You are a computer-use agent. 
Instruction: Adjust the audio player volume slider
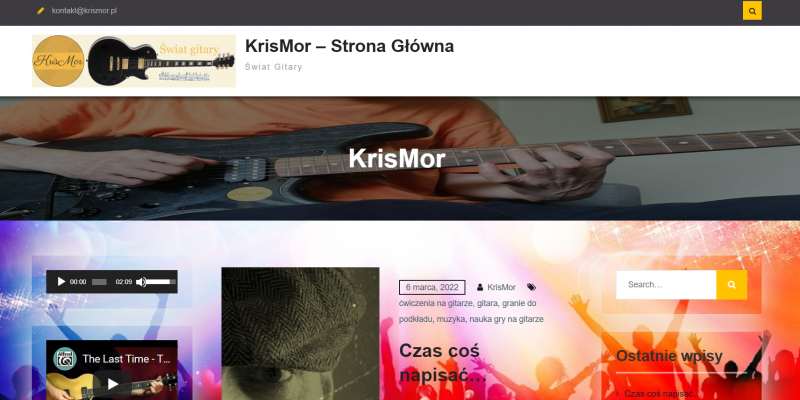[161, 282]
